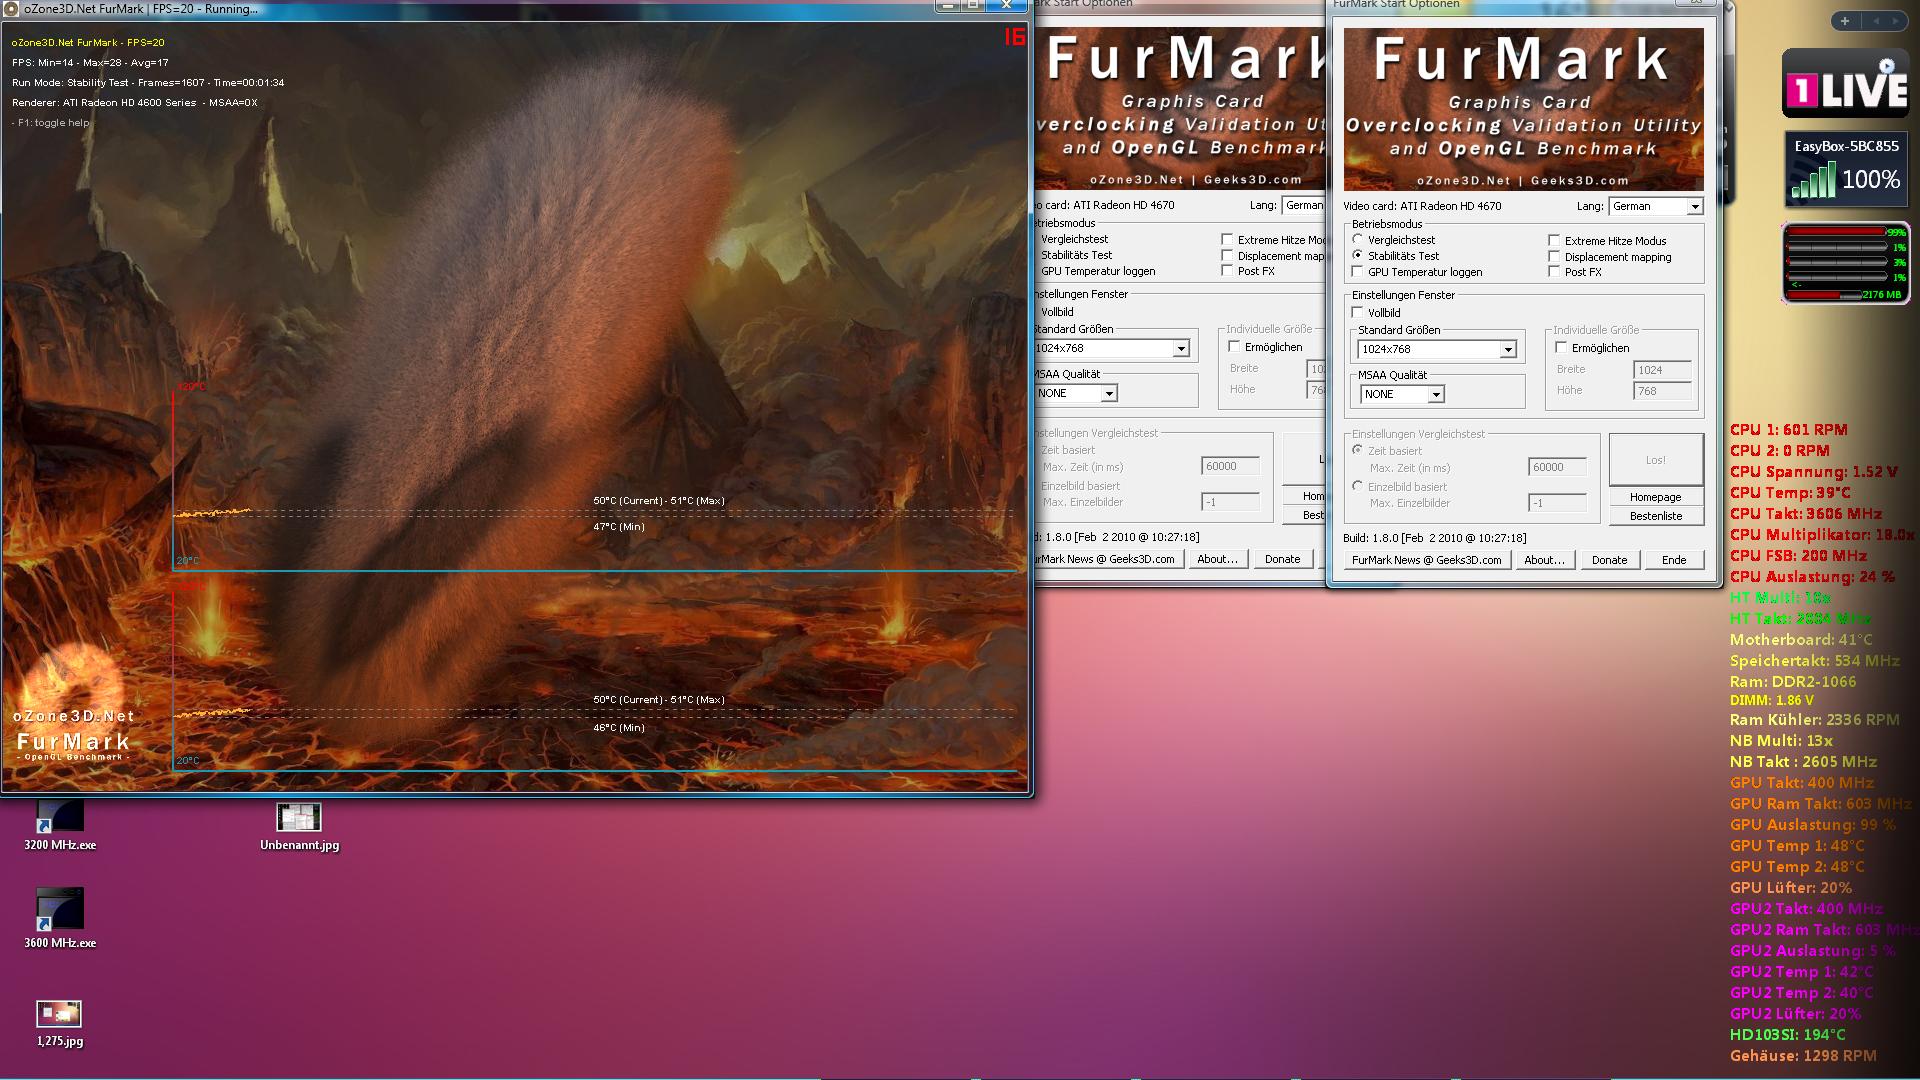Viewport: 1920px width, 1080px height.
Task: Expand the 1024x768 Standard Größen dropdown
Action: [1507, 350]
